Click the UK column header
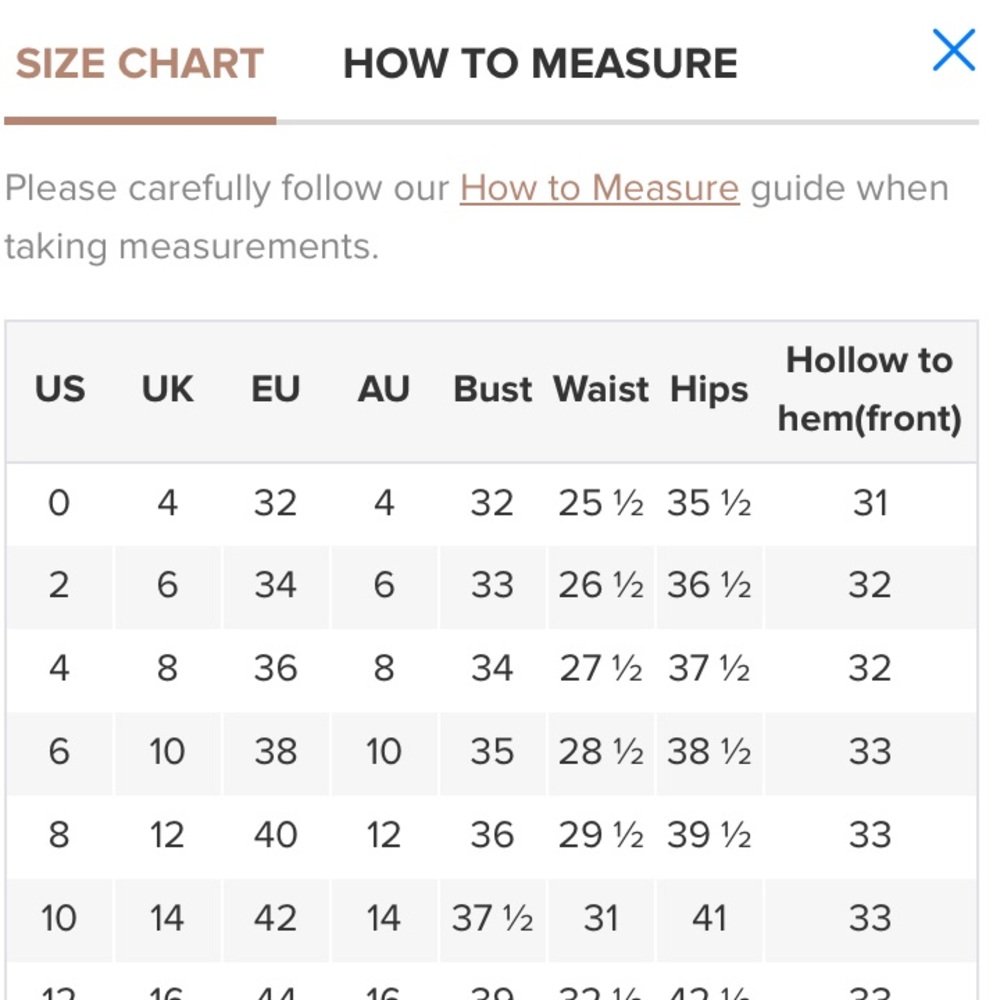Image resolution: width=1000 pixels, height=1000 pixels. click(167, 389)
